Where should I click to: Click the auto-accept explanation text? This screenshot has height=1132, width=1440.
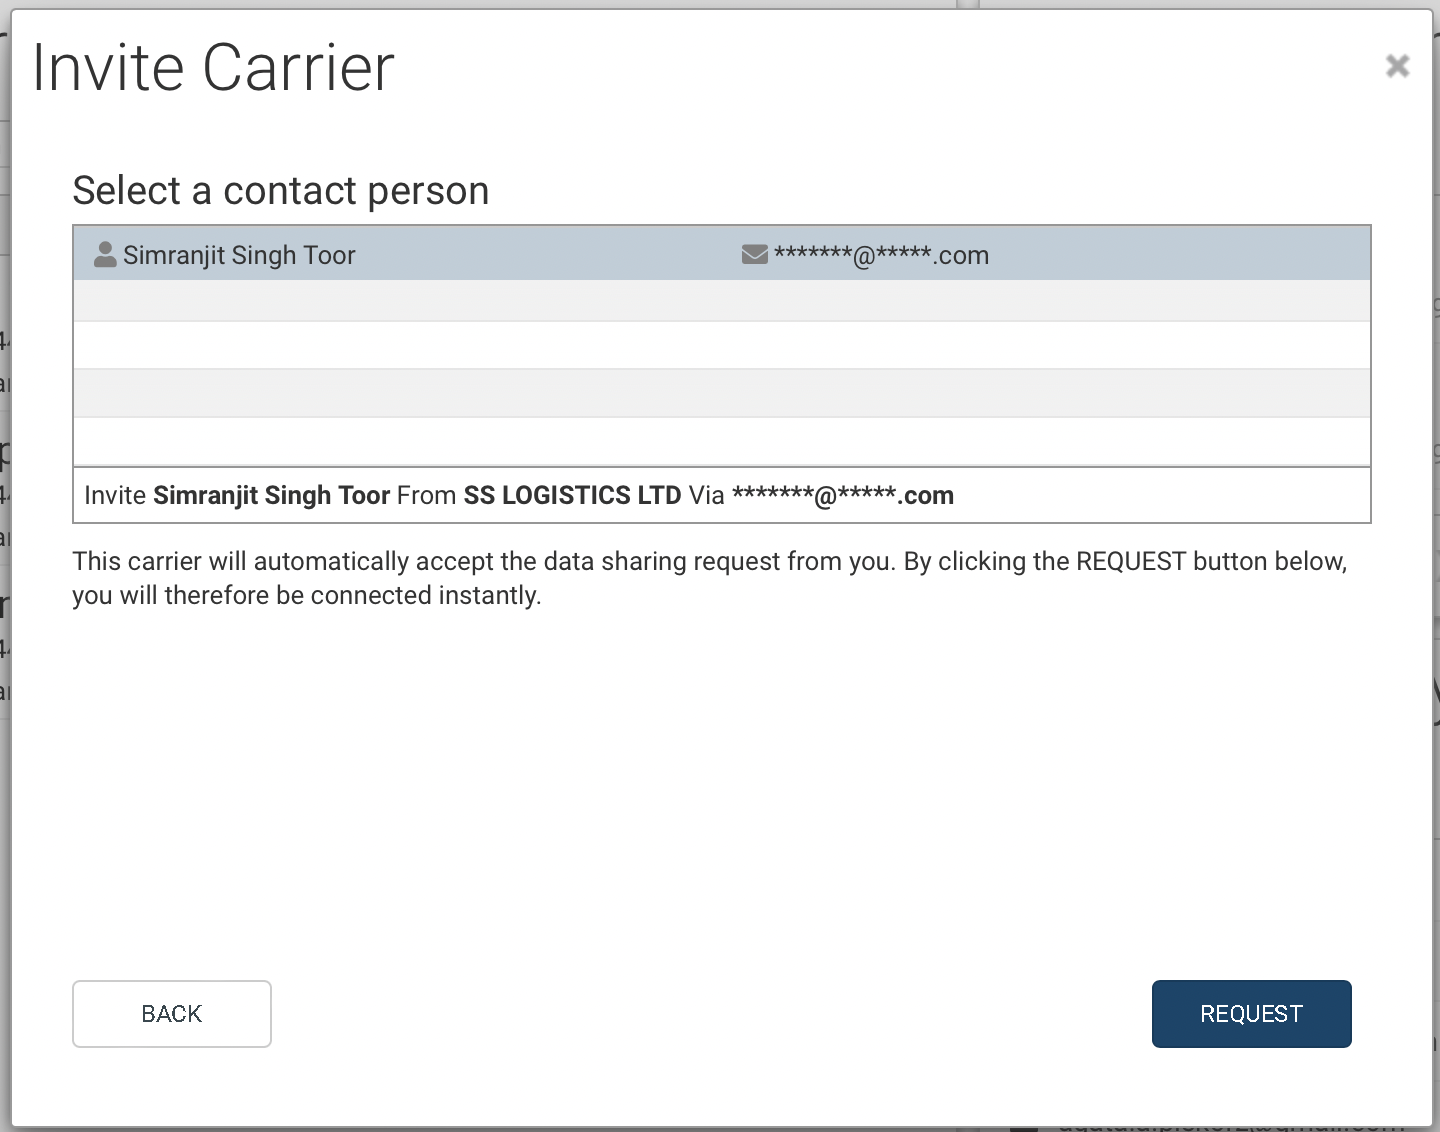click(x=709, y=577)
